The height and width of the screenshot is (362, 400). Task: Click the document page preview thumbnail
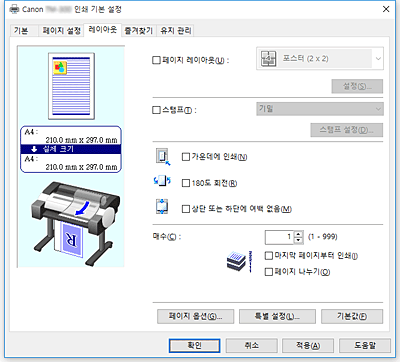[x=71, y=86]
